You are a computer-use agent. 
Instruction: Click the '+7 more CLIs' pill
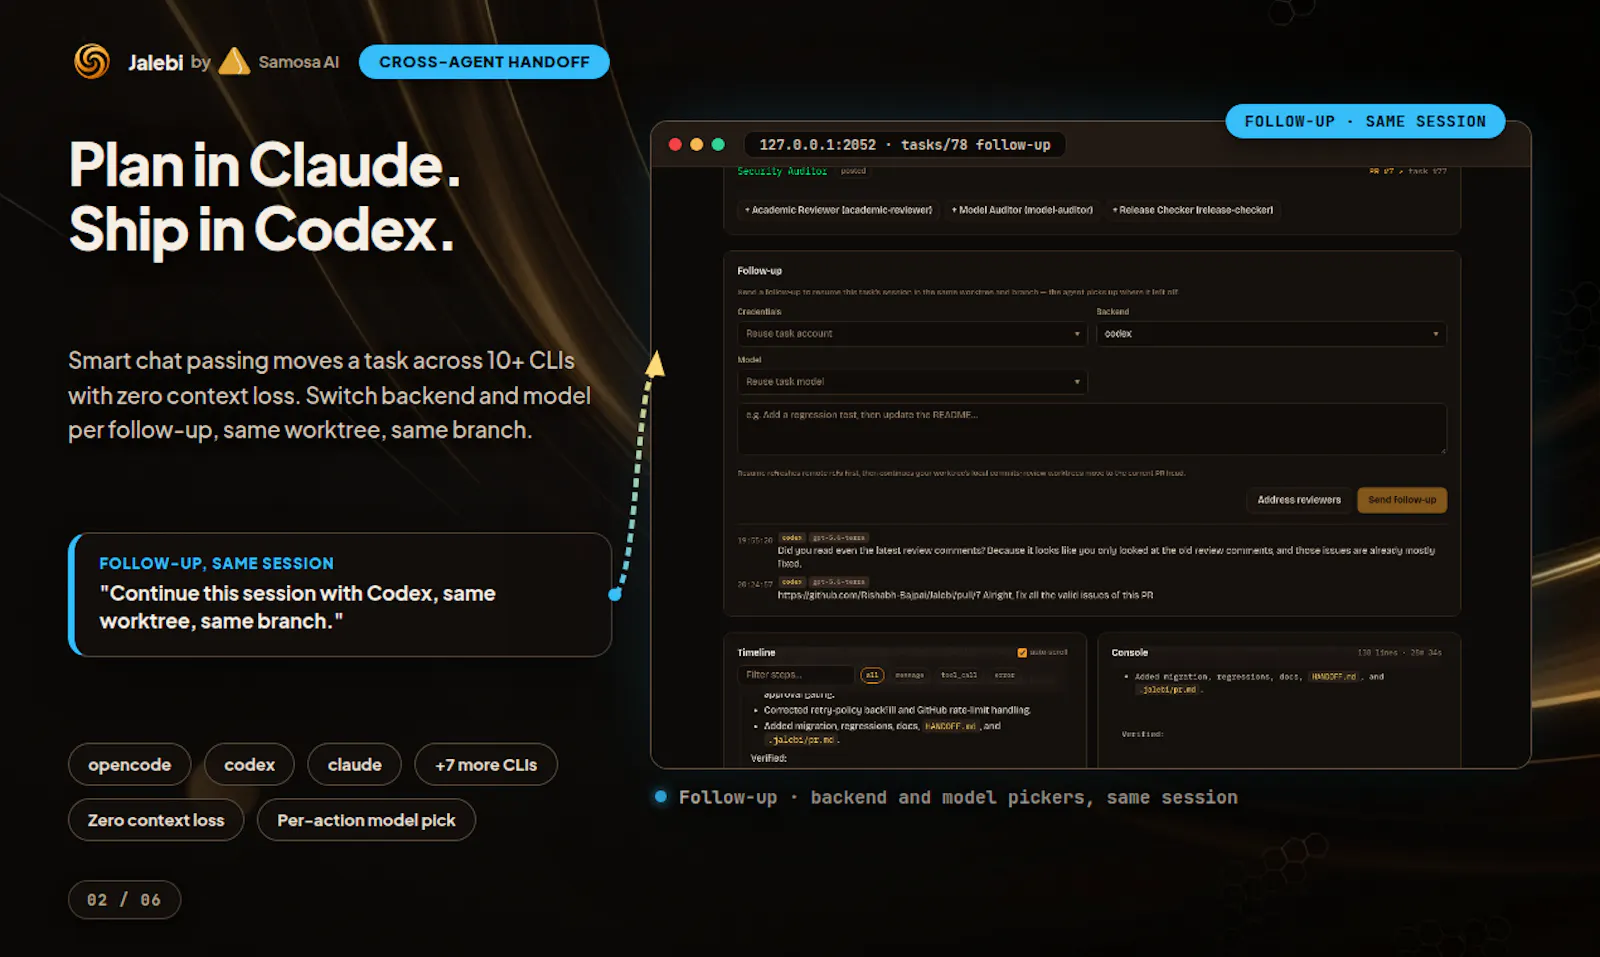pyautogui.click(x=486, y=765)
